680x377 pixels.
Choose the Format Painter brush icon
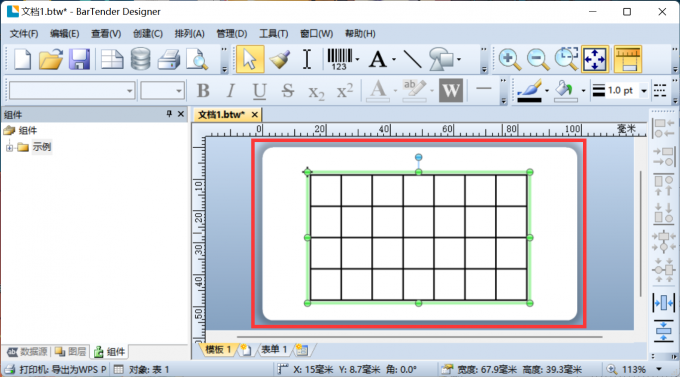[x=280, y=59]
